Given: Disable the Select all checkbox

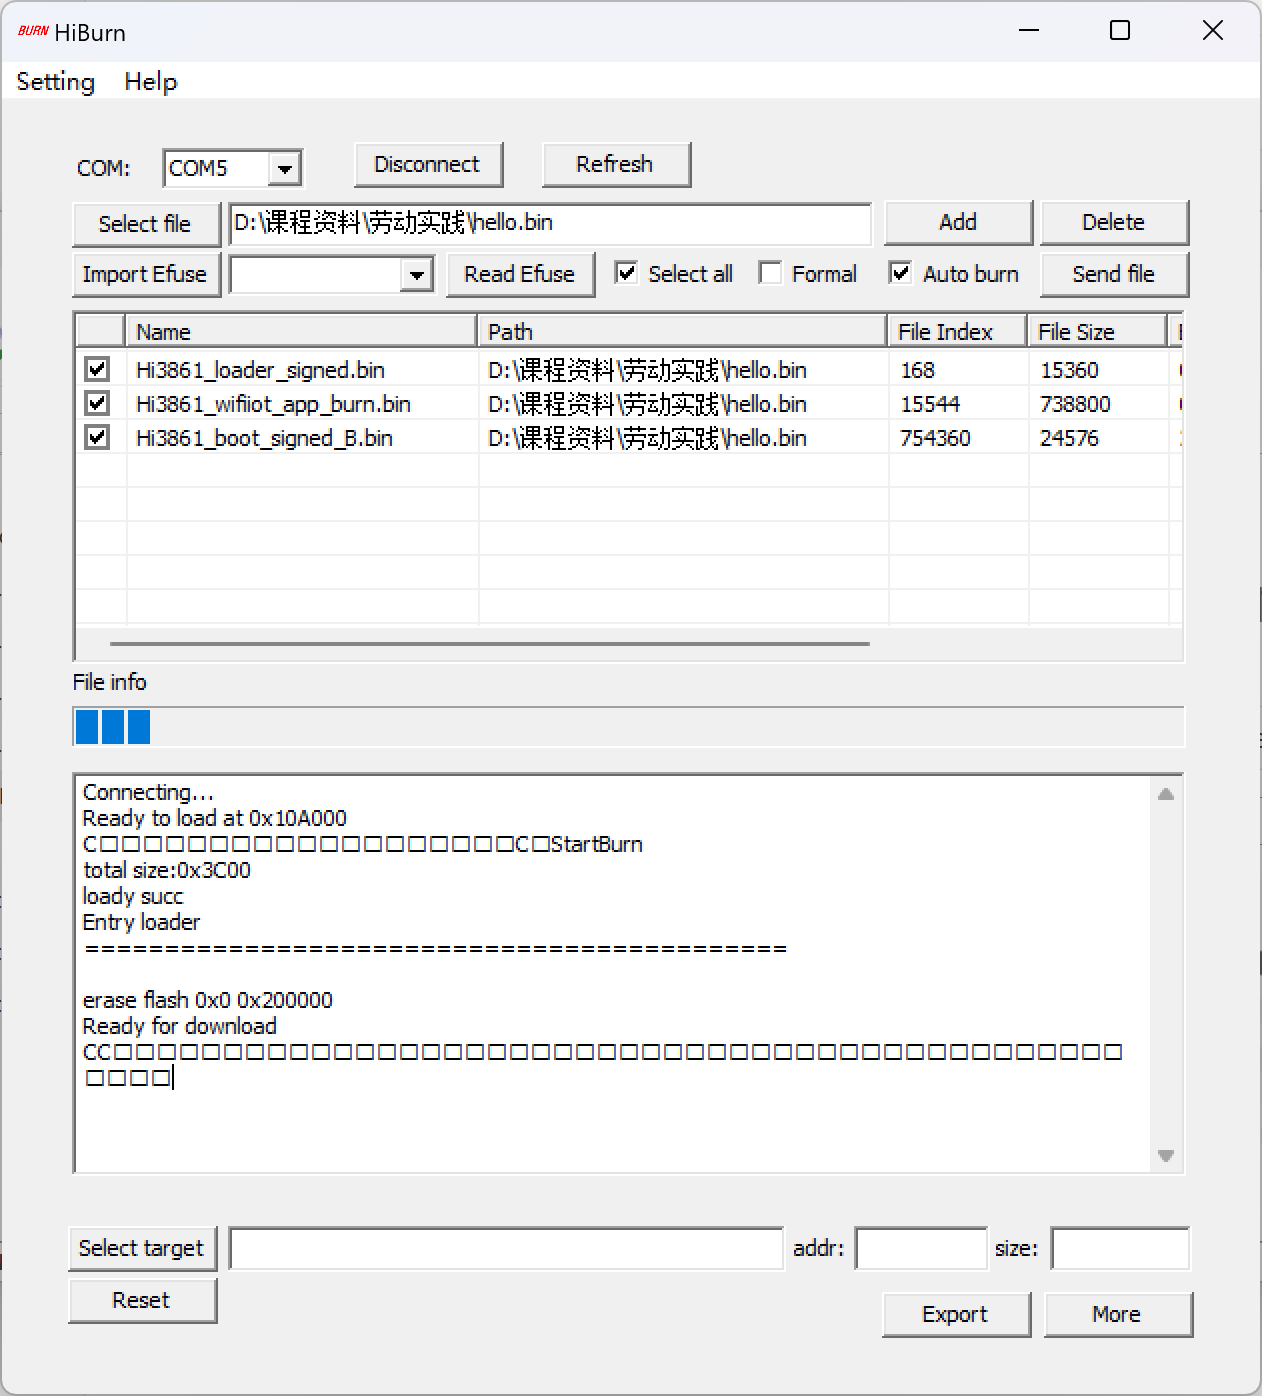Looking at the screenshot, I should tap(627, 273).
